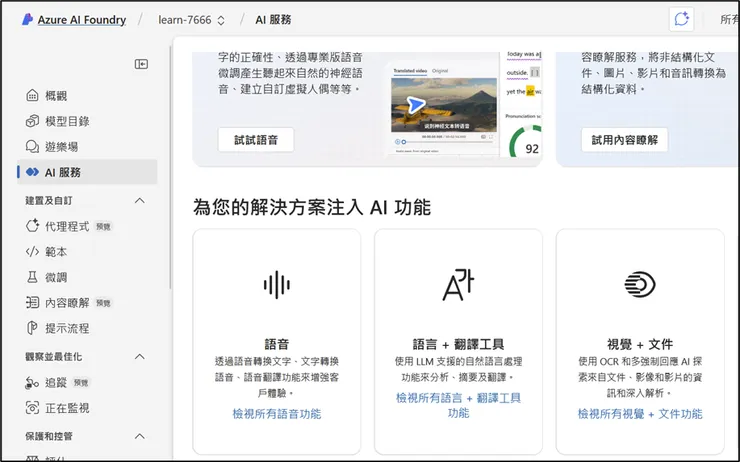The height and width of the screenshot is (462, 740).
Task: Click the 模型目錄 cube icon
Action: click(x=32, y=121)
